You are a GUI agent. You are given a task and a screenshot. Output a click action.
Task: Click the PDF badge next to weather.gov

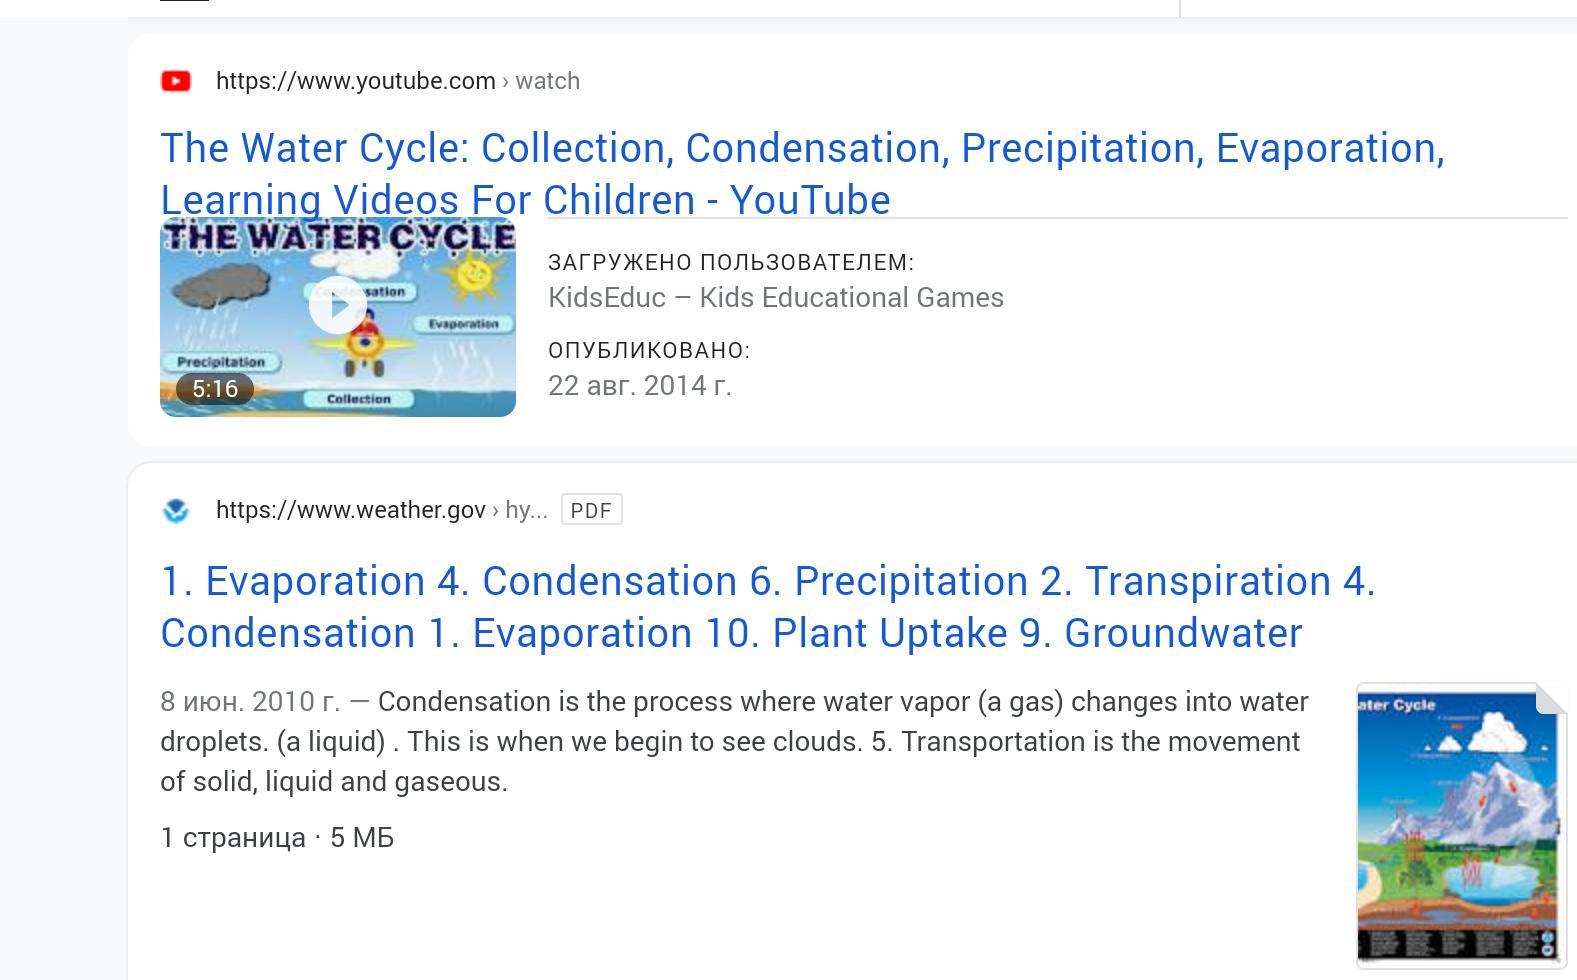click(x=591, y=510)
